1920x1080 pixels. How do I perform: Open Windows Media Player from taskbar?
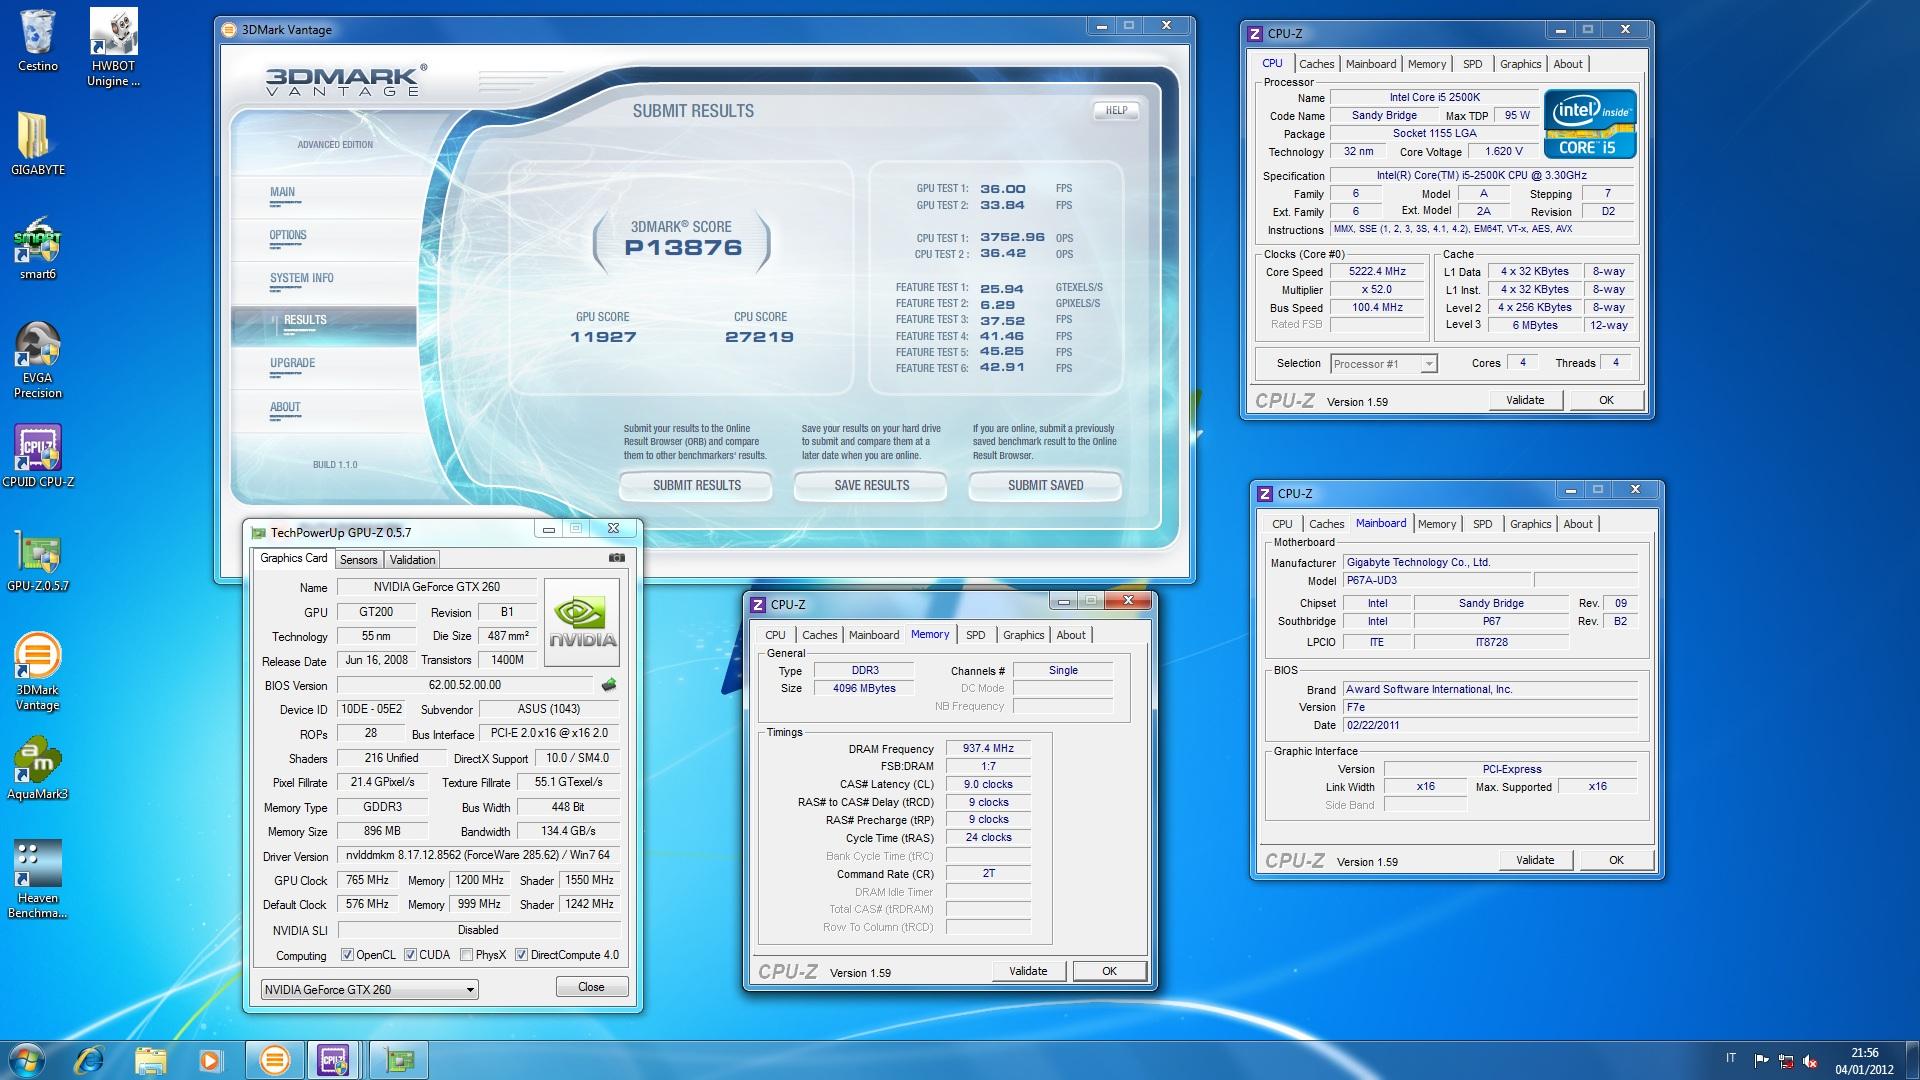pos(210,1060)
